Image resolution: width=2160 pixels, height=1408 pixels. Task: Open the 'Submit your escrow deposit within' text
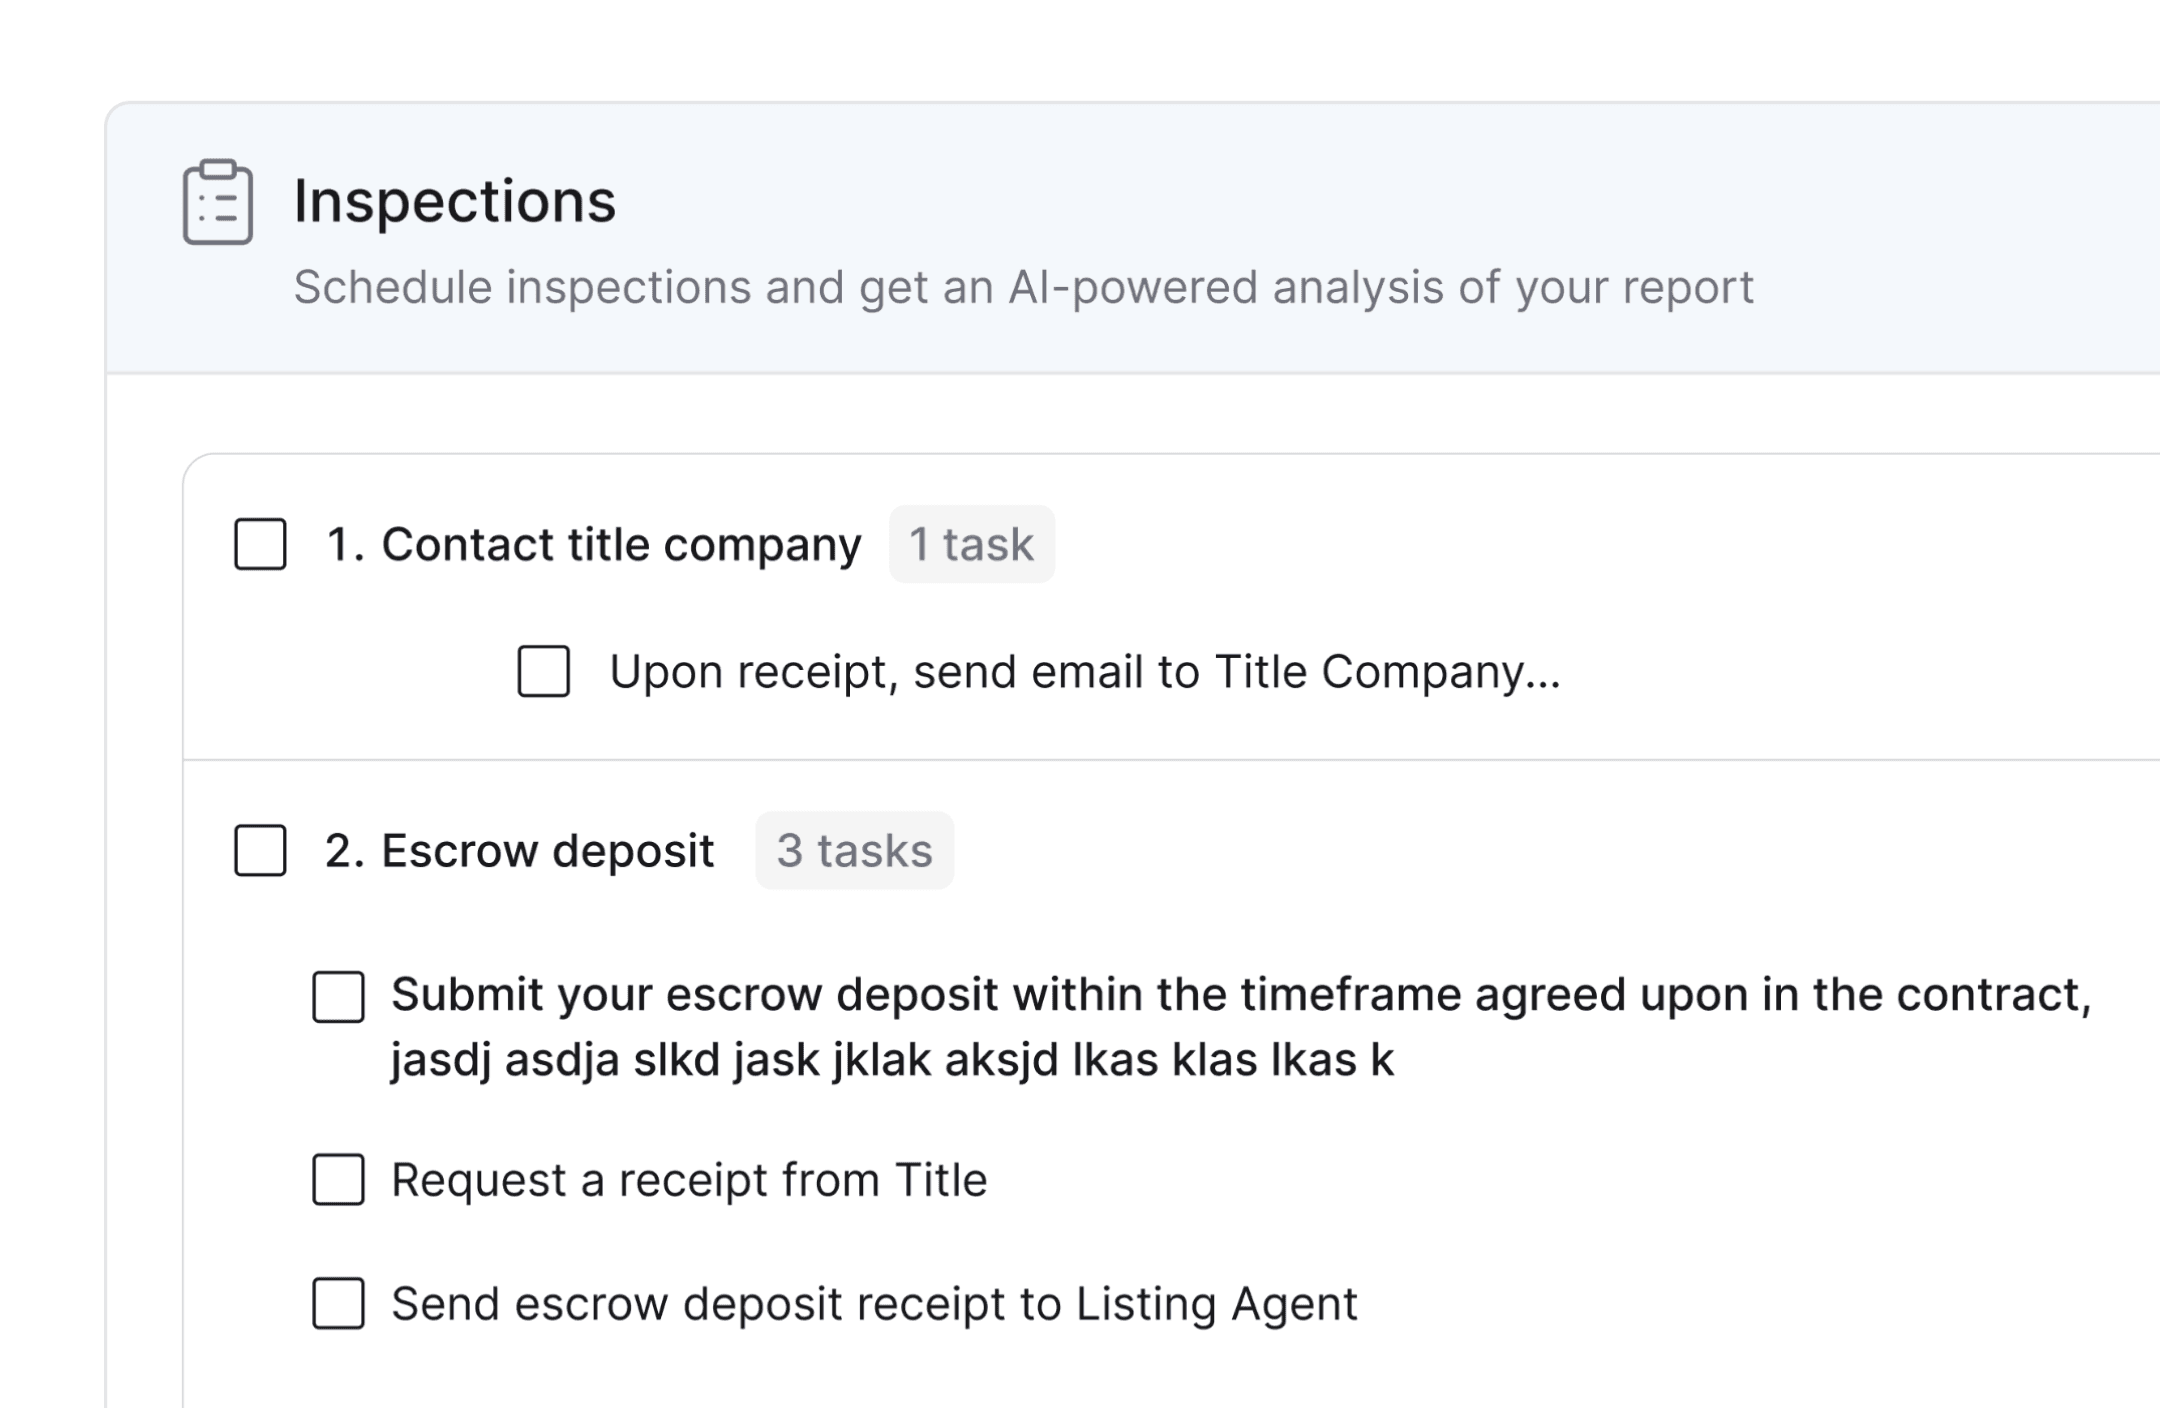(x=1241, y=995)
